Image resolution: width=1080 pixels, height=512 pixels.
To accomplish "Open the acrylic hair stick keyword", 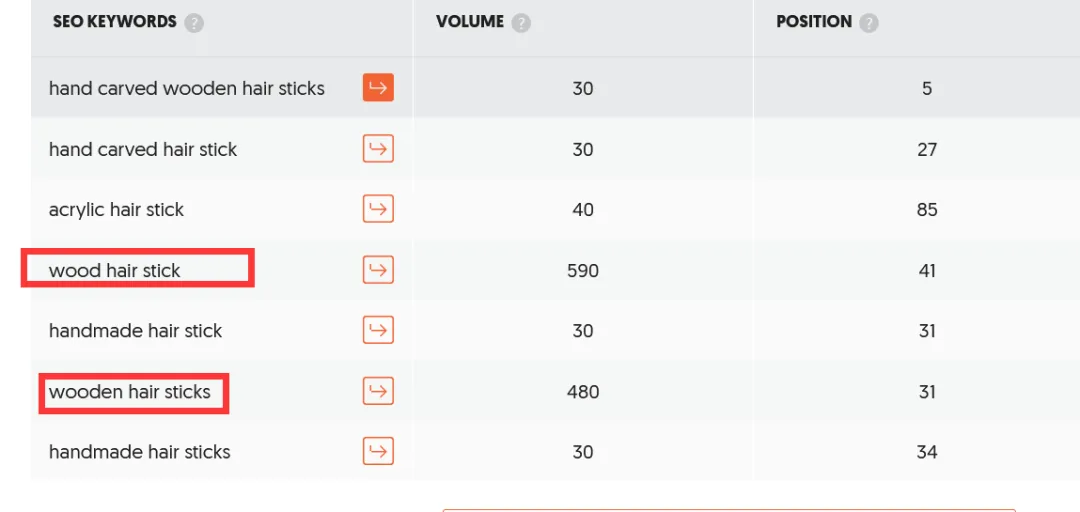I will click(x=117, y=209).
